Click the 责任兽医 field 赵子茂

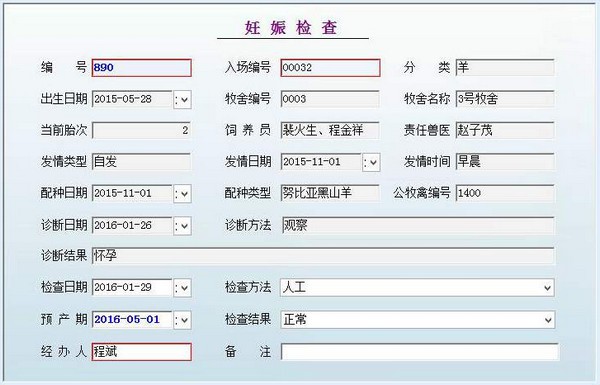[505, 131]
